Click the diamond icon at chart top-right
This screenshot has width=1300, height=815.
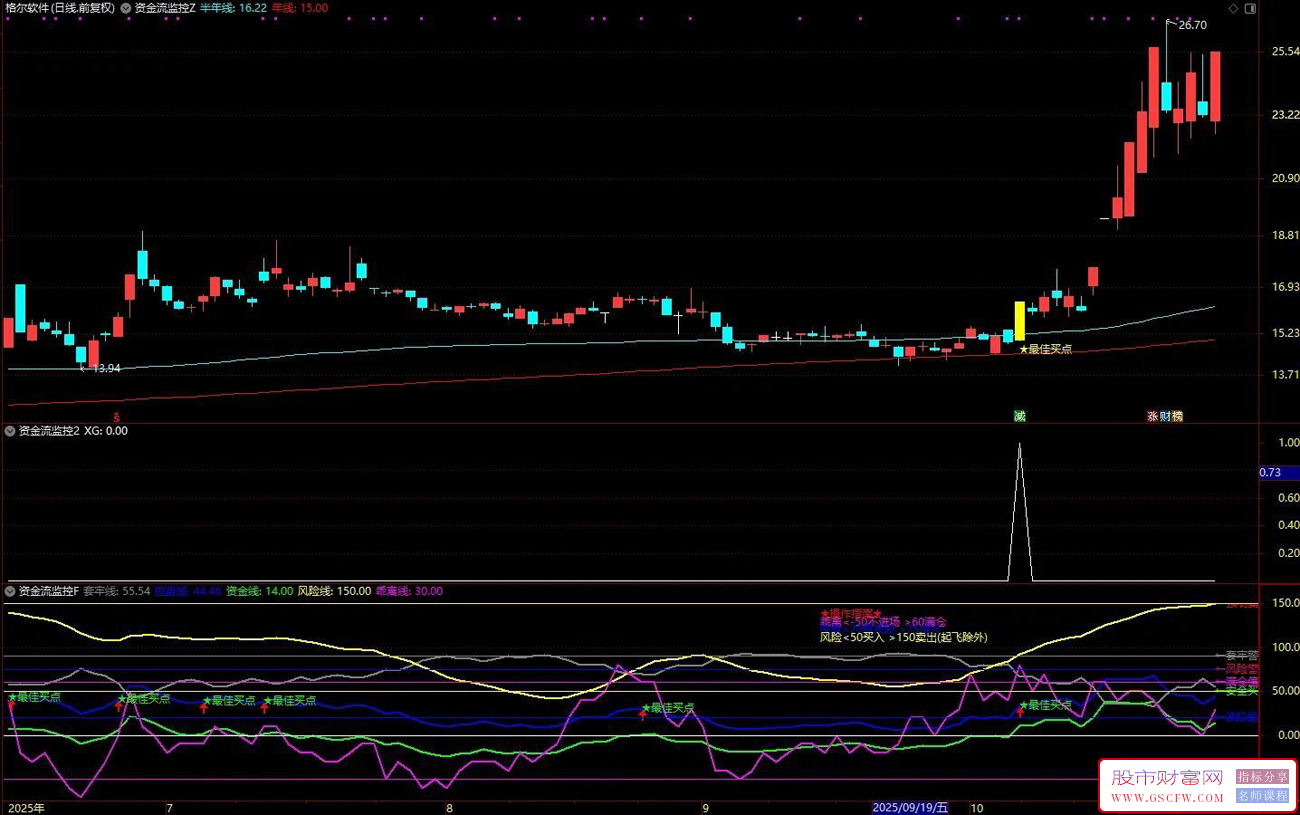pyautogui.click(x=1234, y=8)
